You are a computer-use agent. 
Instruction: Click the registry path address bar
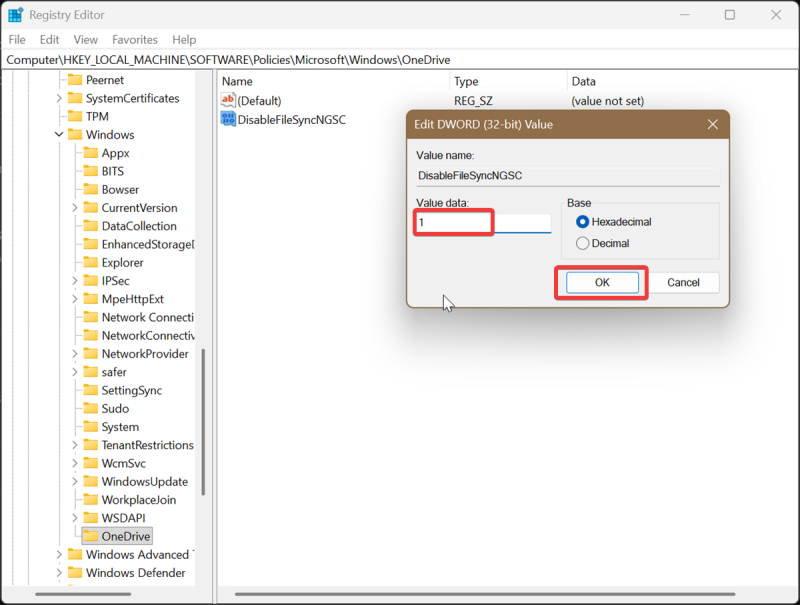[x=400, y=60]
